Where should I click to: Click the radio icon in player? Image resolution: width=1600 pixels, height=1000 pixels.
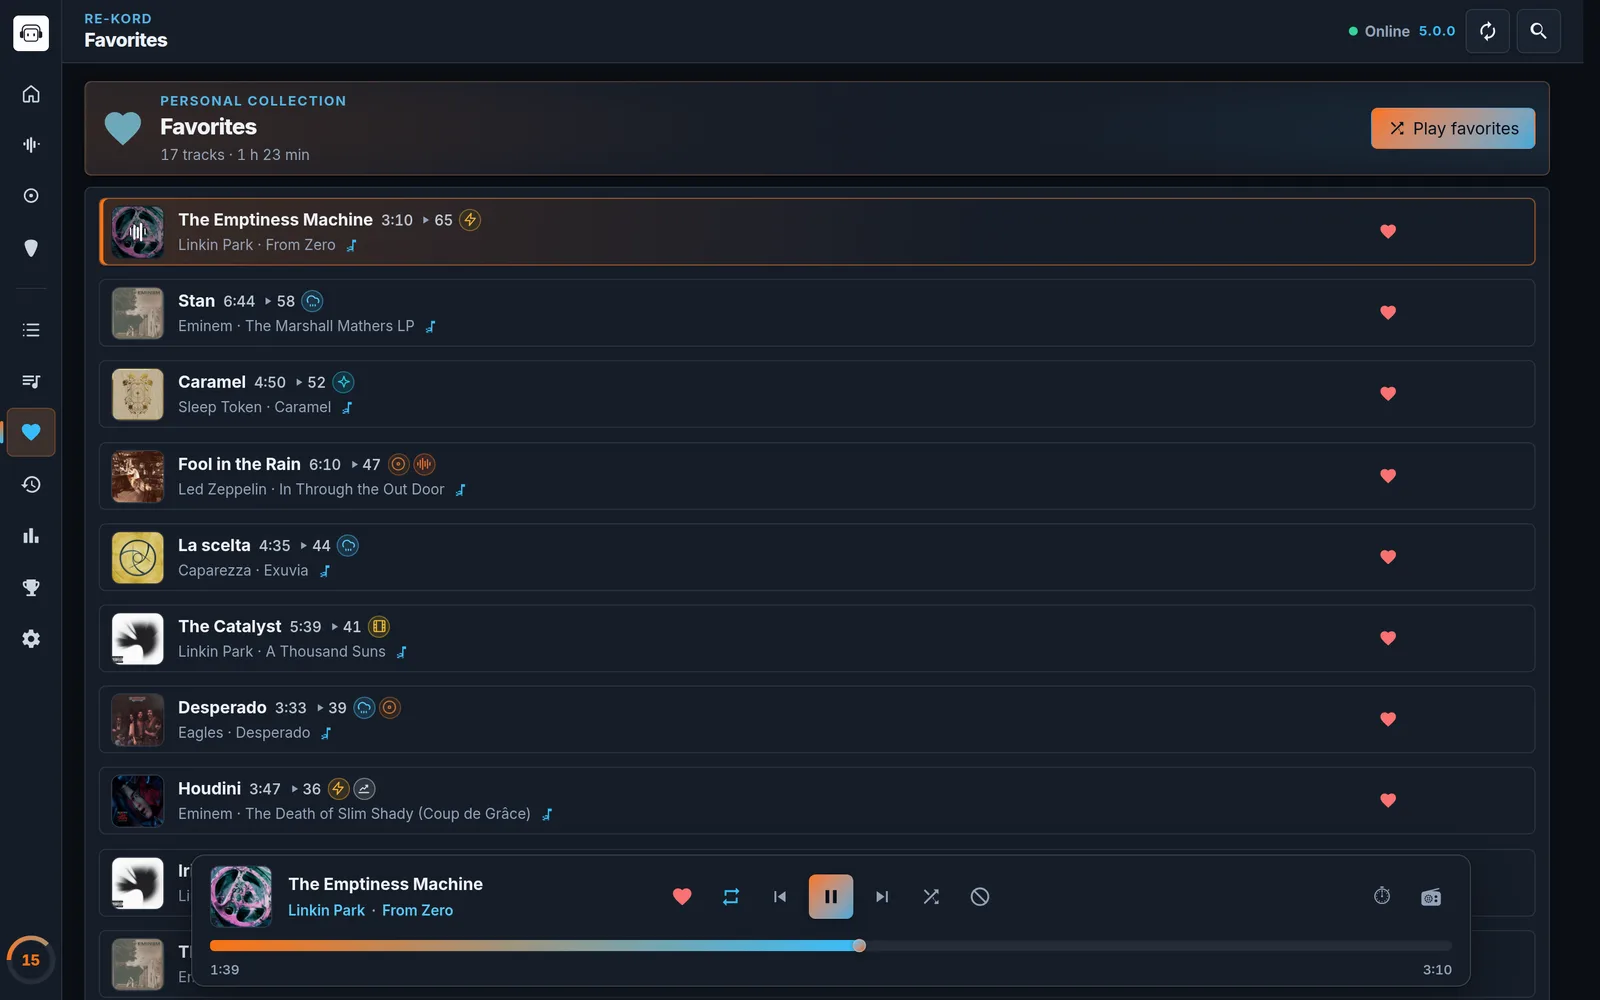(x=1431, y=897)
